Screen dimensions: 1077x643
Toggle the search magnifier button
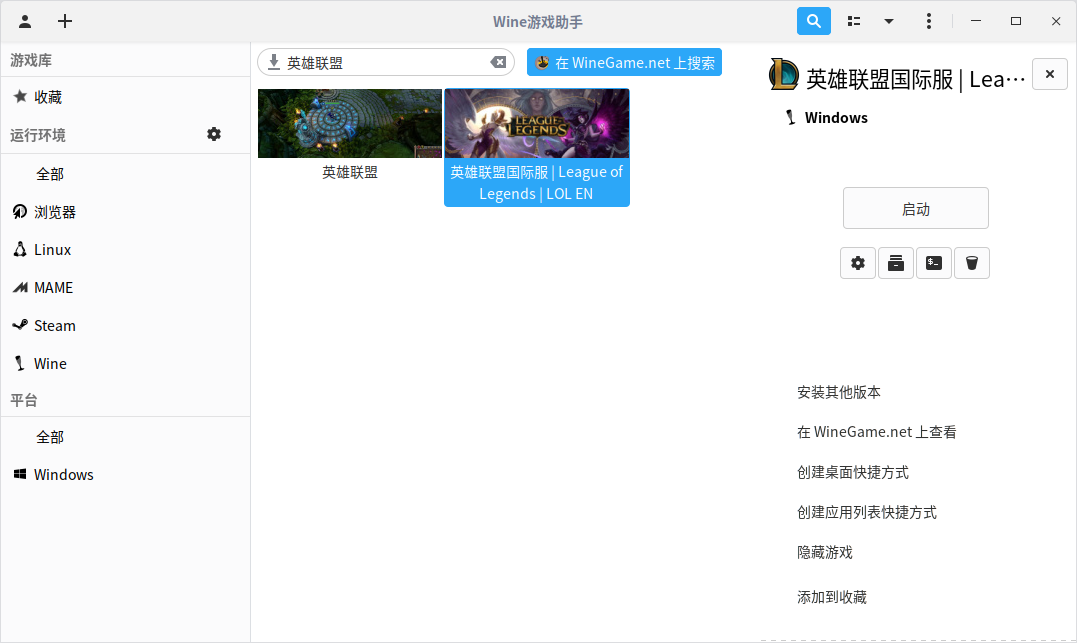click(813, 21)
